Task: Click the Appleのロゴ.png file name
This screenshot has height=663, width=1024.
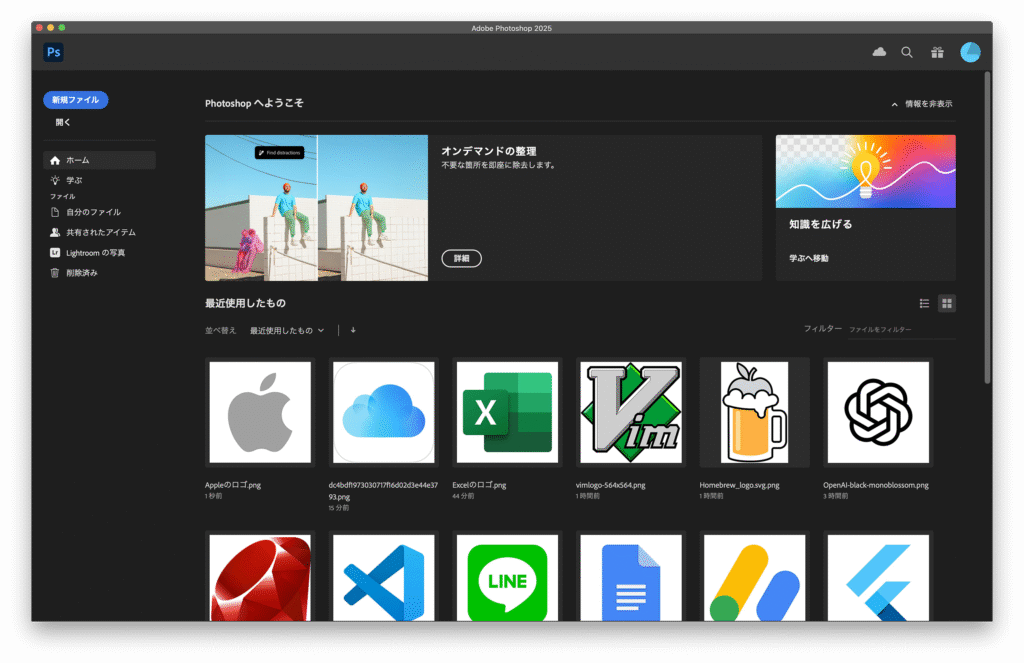Action: (233, 485)
